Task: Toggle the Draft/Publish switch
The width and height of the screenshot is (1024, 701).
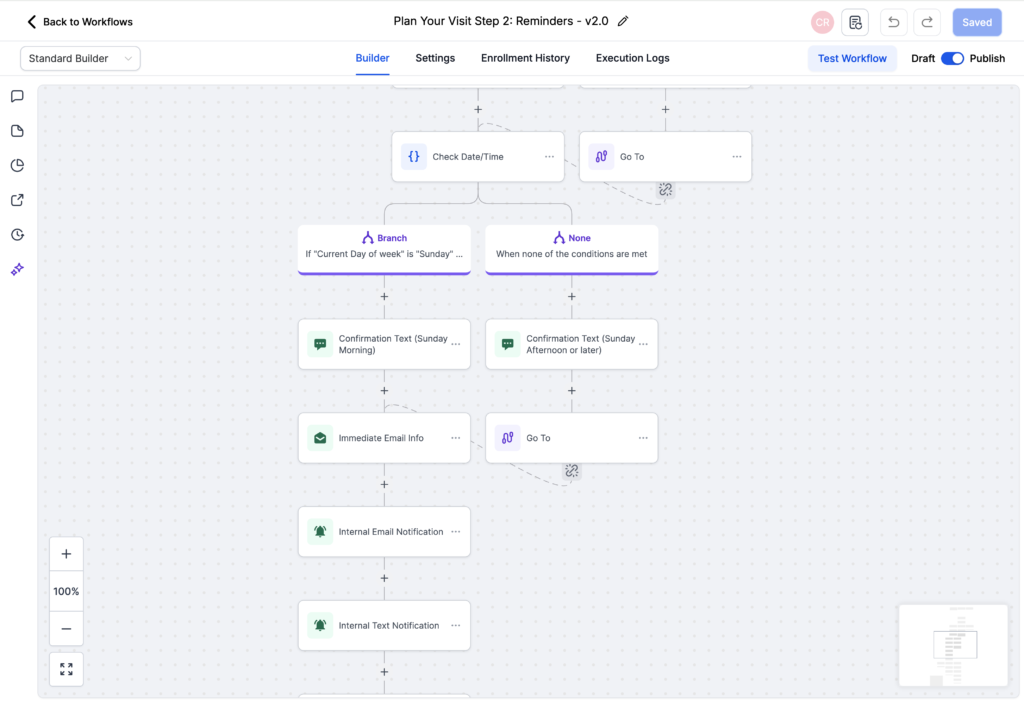Action: (x=952, y=58)
